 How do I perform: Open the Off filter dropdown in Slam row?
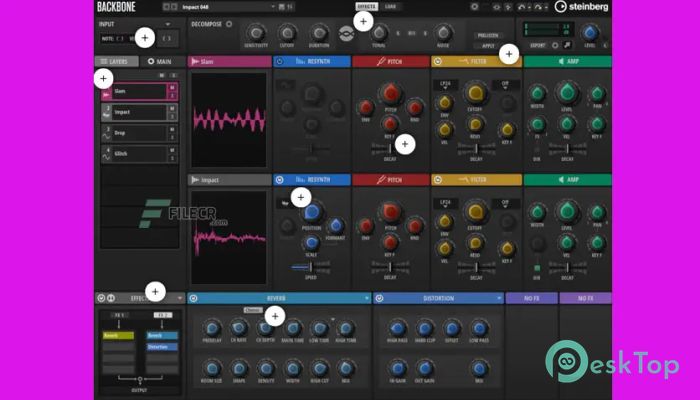[505, 85]
